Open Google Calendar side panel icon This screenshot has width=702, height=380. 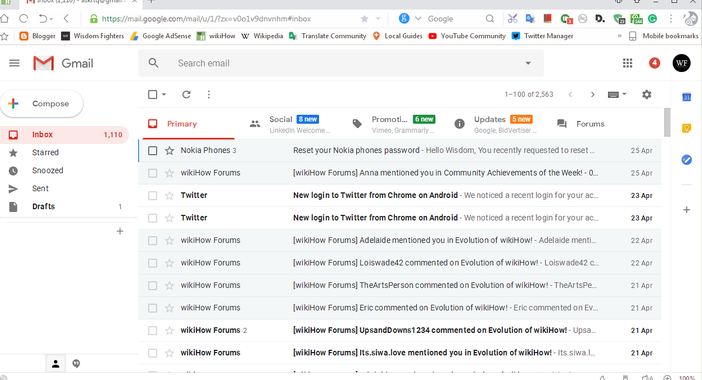(x=686, y=97)
